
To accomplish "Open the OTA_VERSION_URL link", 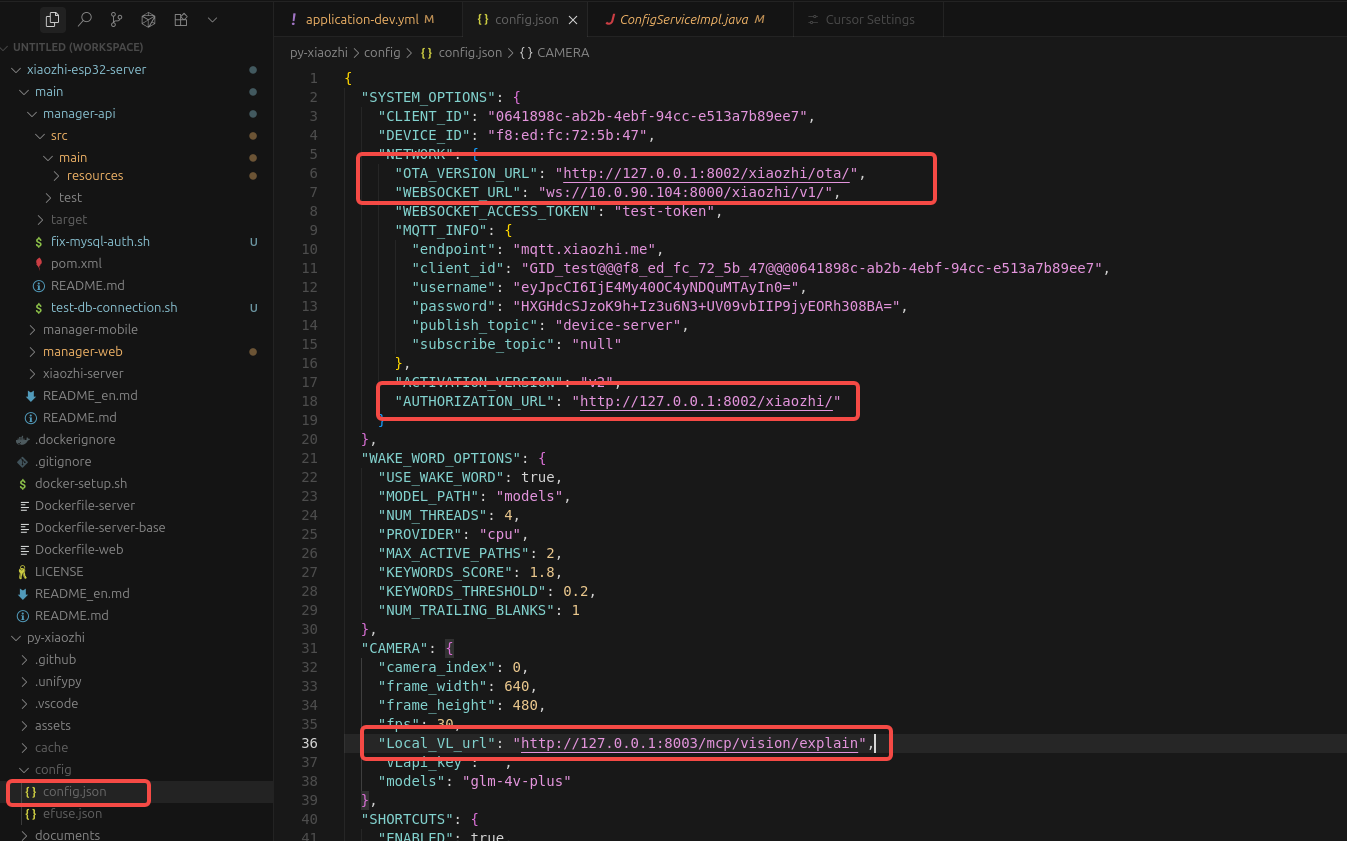I will coord(706,173).
